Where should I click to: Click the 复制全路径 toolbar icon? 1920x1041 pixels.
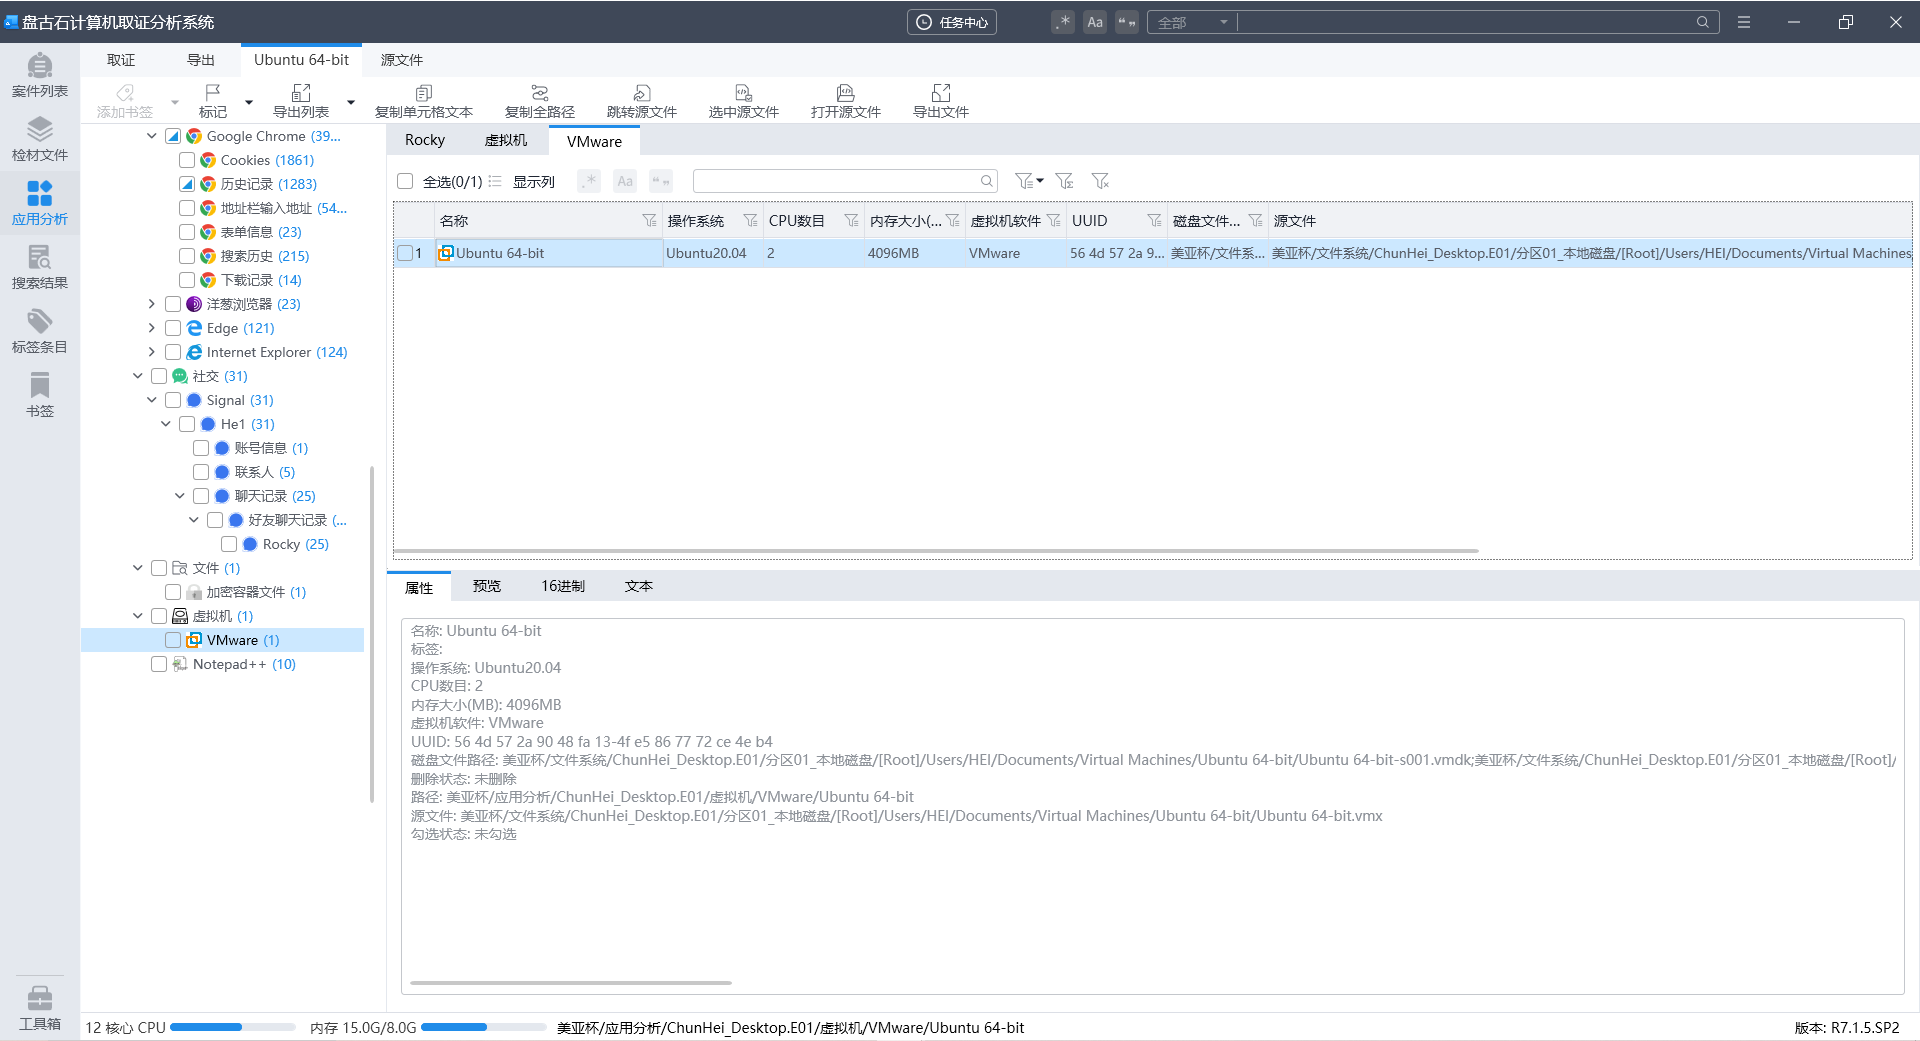(539, 101)
